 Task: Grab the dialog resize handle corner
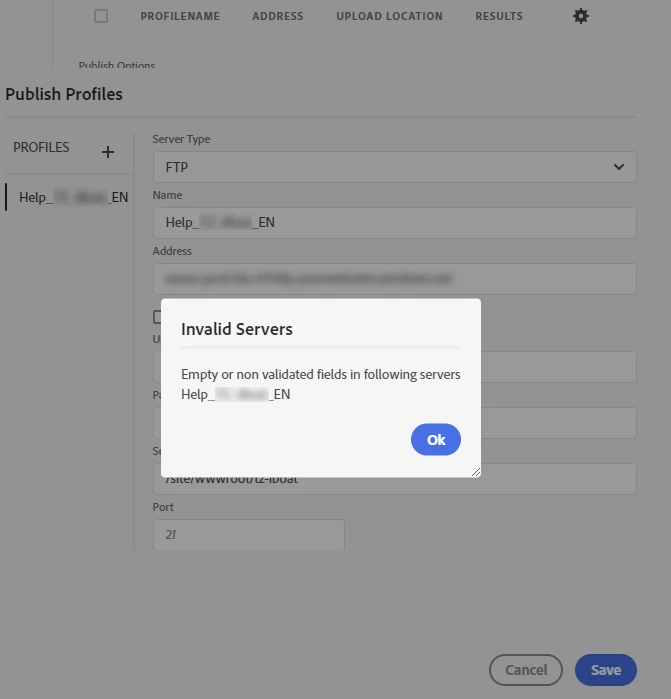[476, 472]
